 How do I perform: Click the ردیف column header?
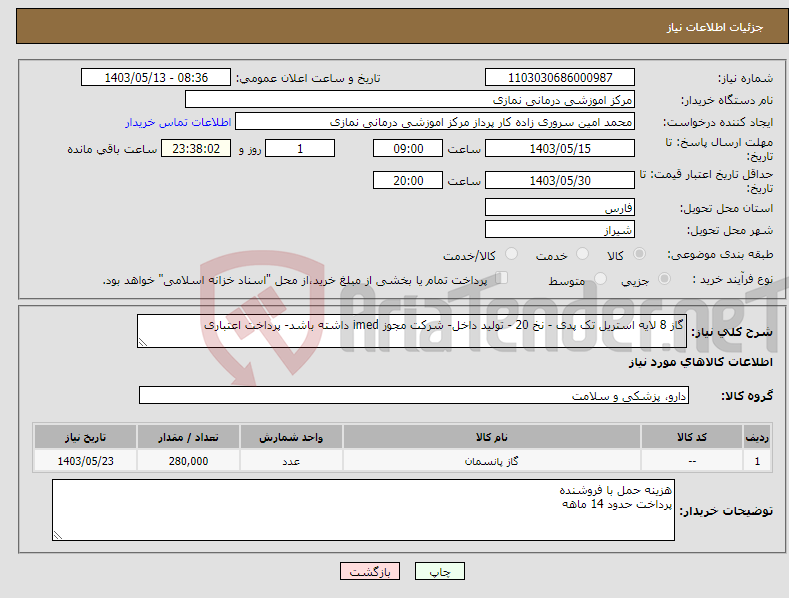[x=757, y=437]
